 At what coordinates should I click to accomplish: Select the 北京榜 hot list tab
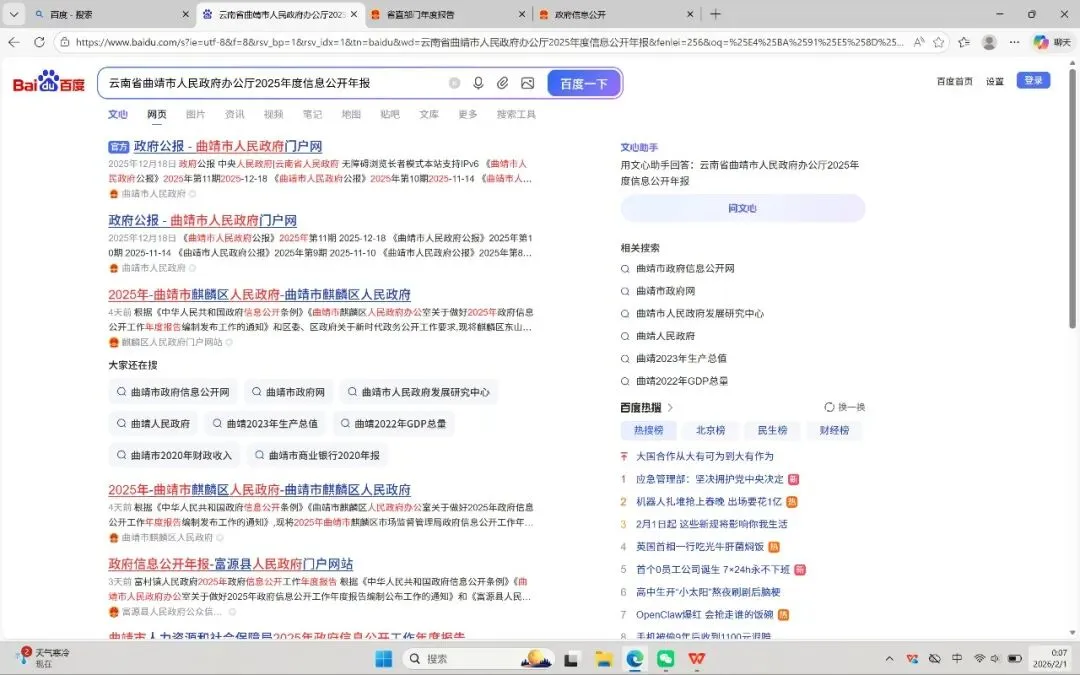pyautogui.click(x=710, y=430)
